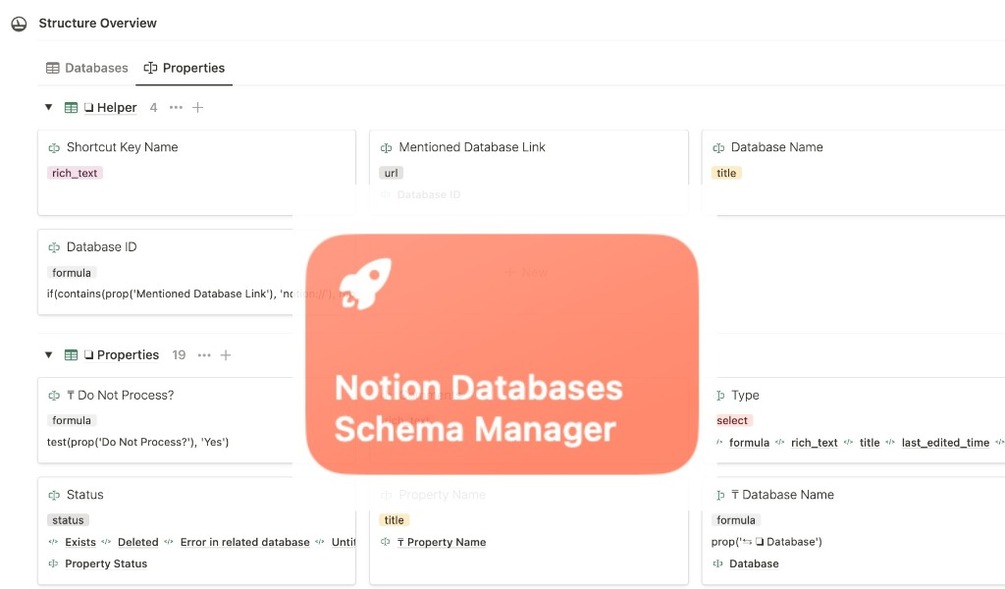The width and height of the screenshot is (1005, 589).
Task: Open the Exists status option
Action: coord(80,542)
